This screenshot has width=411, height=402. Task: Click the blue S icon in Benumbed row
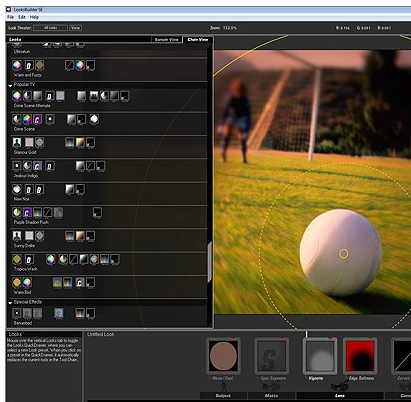(59, 313)
